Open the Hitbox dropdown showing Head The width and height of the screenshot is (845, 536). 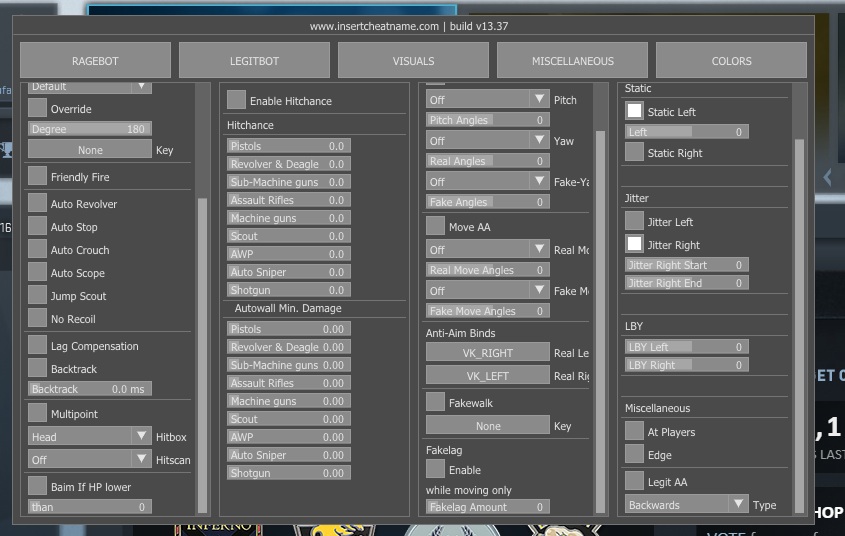click(89, 437)
